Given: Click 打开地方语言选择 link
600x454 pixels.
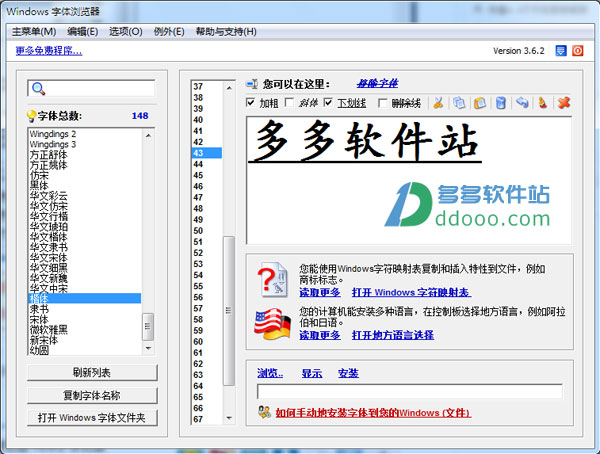Looking at the screenshot, I should (x=393, y=335).
